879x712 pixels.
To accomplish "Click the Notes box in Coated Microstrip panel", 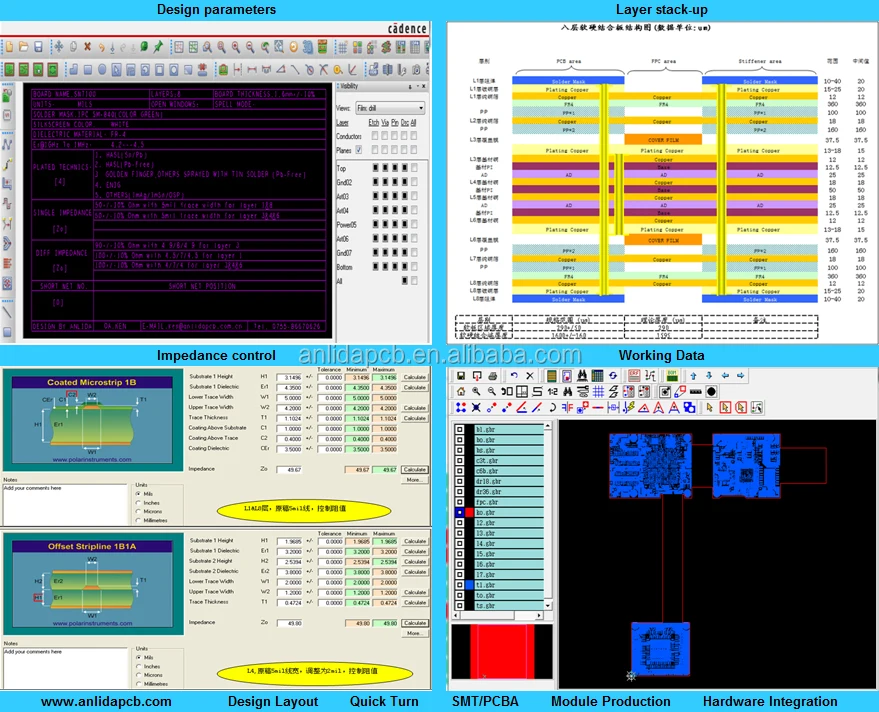I will 65,504.
